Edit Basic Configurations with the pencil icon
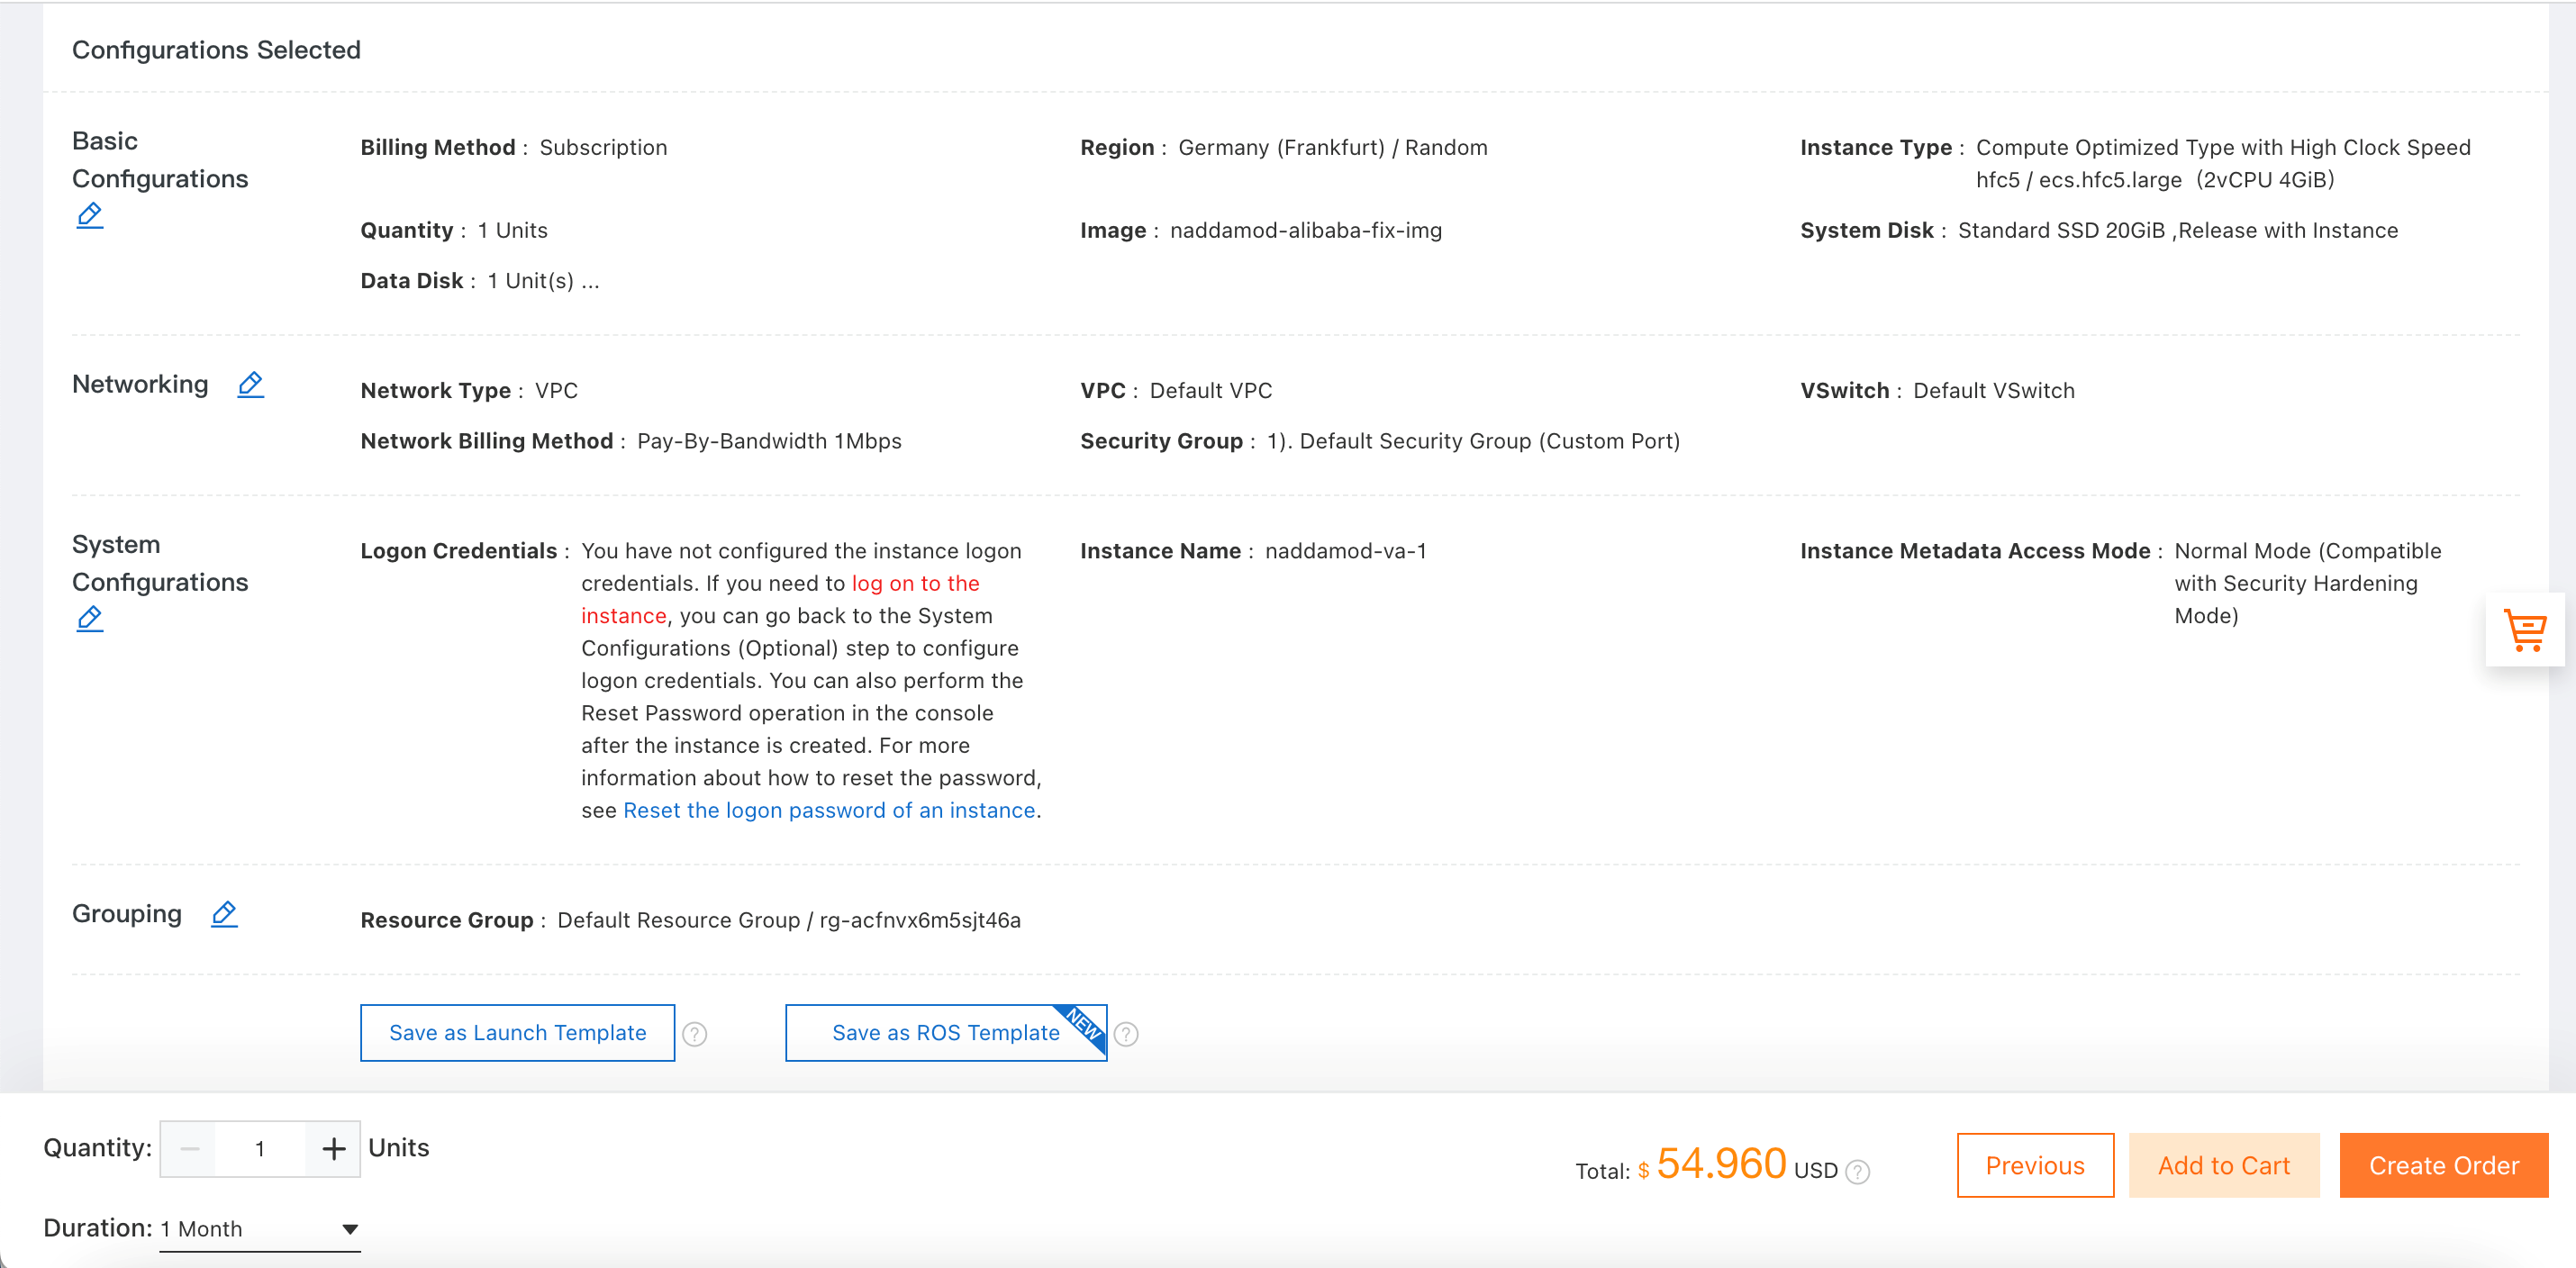Image resolution: width=2576 pixels, height=1268 pixels. [90, 215]
